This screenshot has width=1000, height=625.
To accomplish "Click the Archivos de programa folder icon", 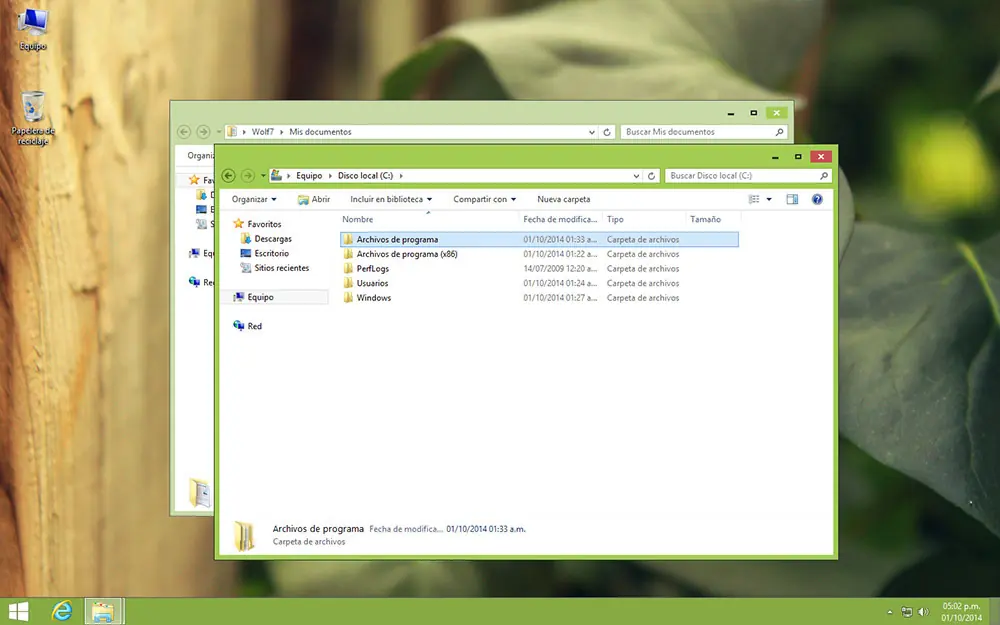I will [348, 239].
